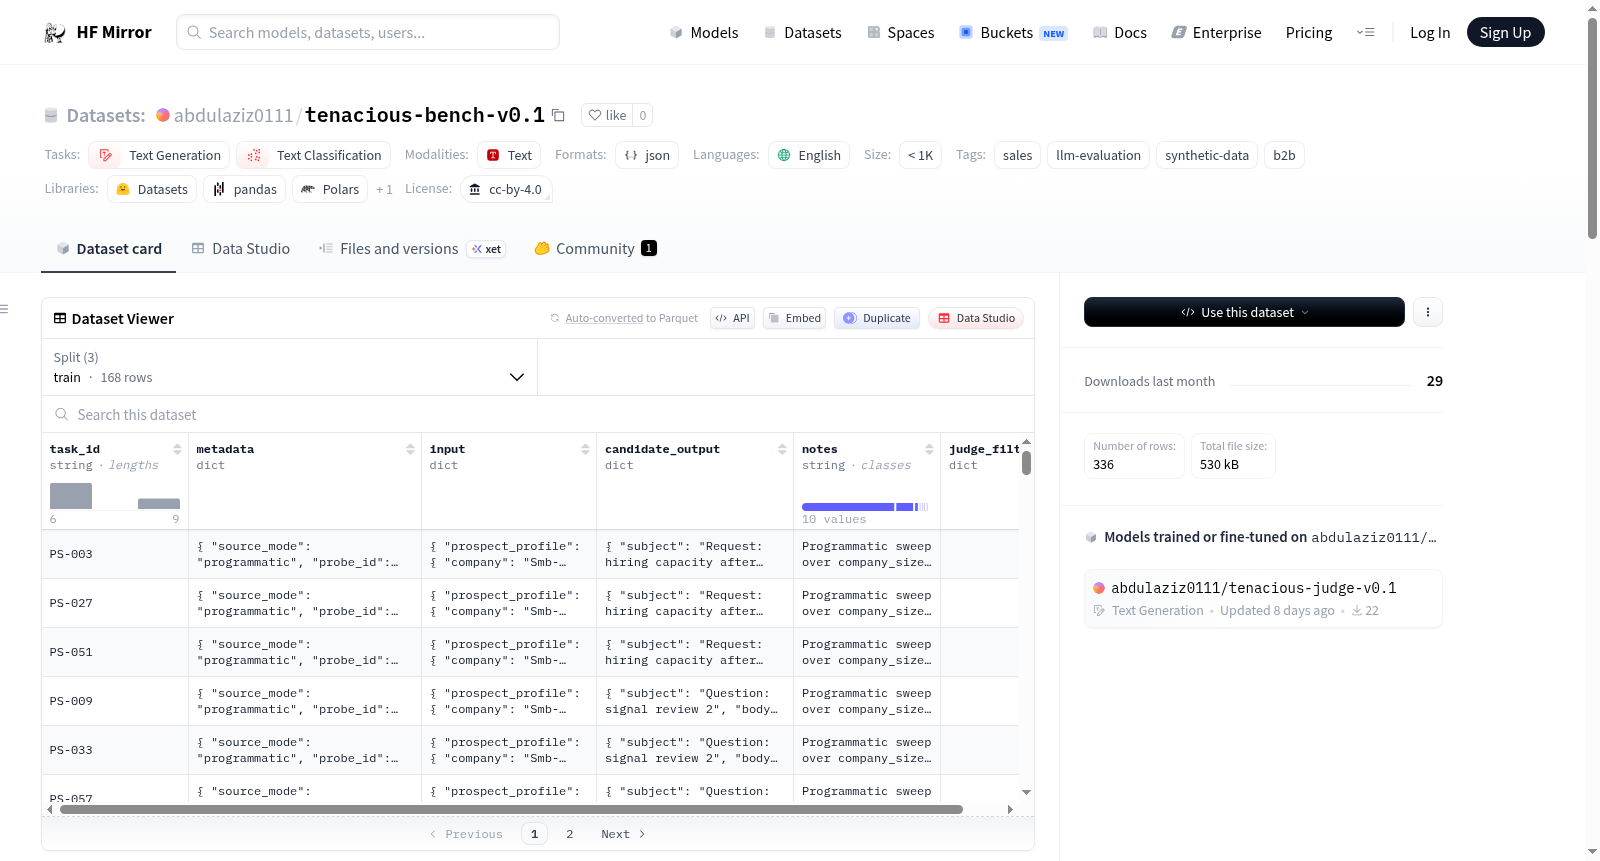The height and width of the screenshot is (861, 1600).
Task: Click the Log In link
Action: point(1430,33)
